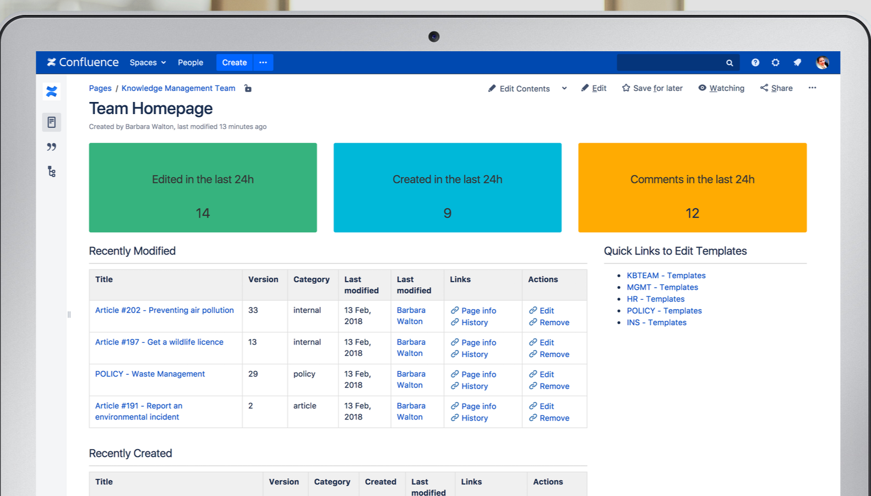871x496 pixels.
Task: Expand the Spaces dropdown
Action: pyautogui.click(x=147, y=63)
